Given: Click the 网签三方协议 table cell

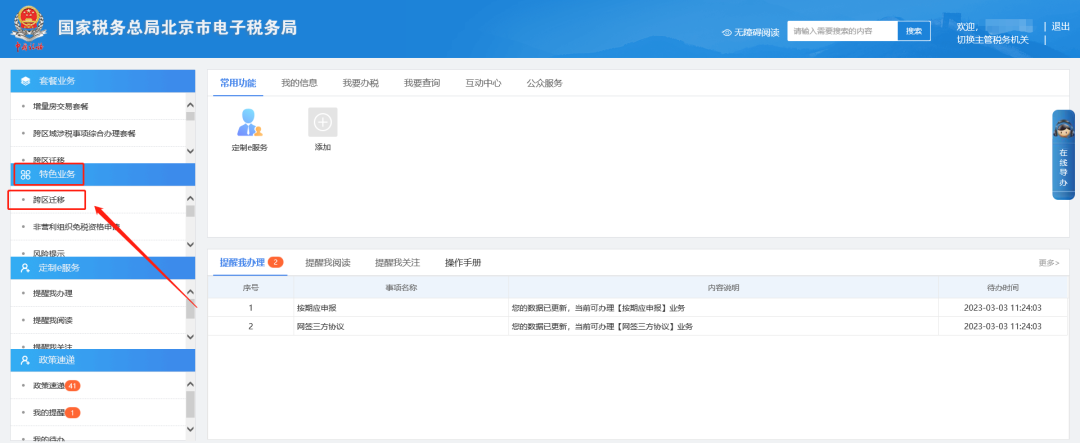Looking at the screenshot, I should (x=401, y=327).
